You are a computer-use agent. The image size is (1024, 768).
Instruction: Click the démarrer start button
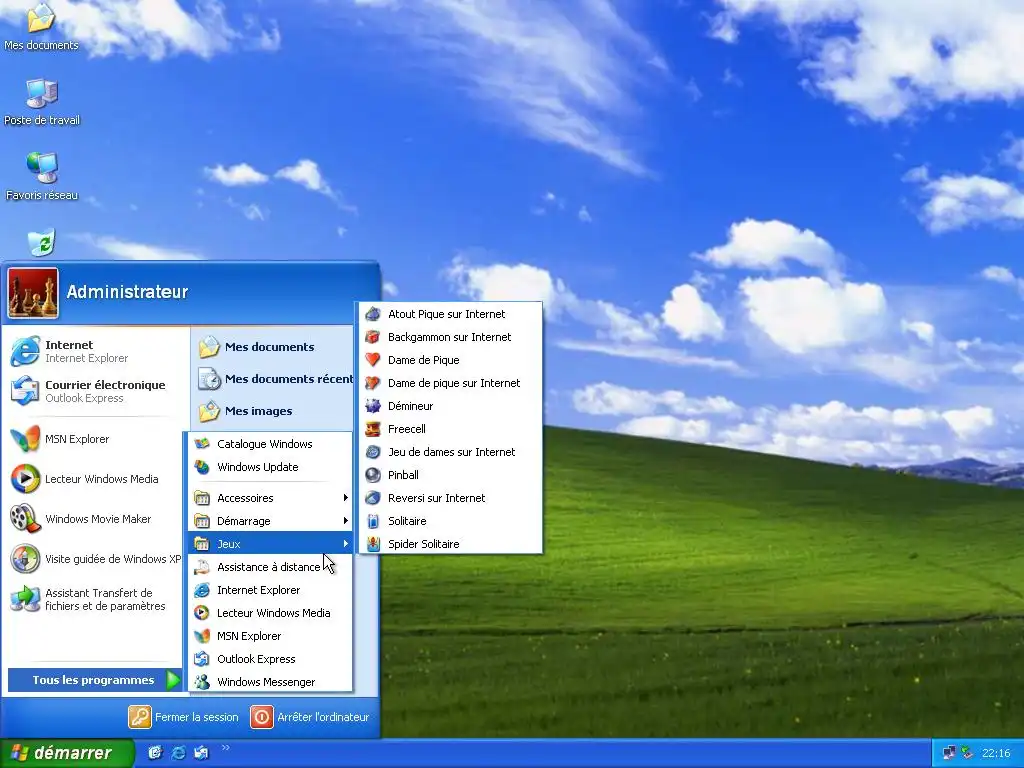tap(67, 753)
